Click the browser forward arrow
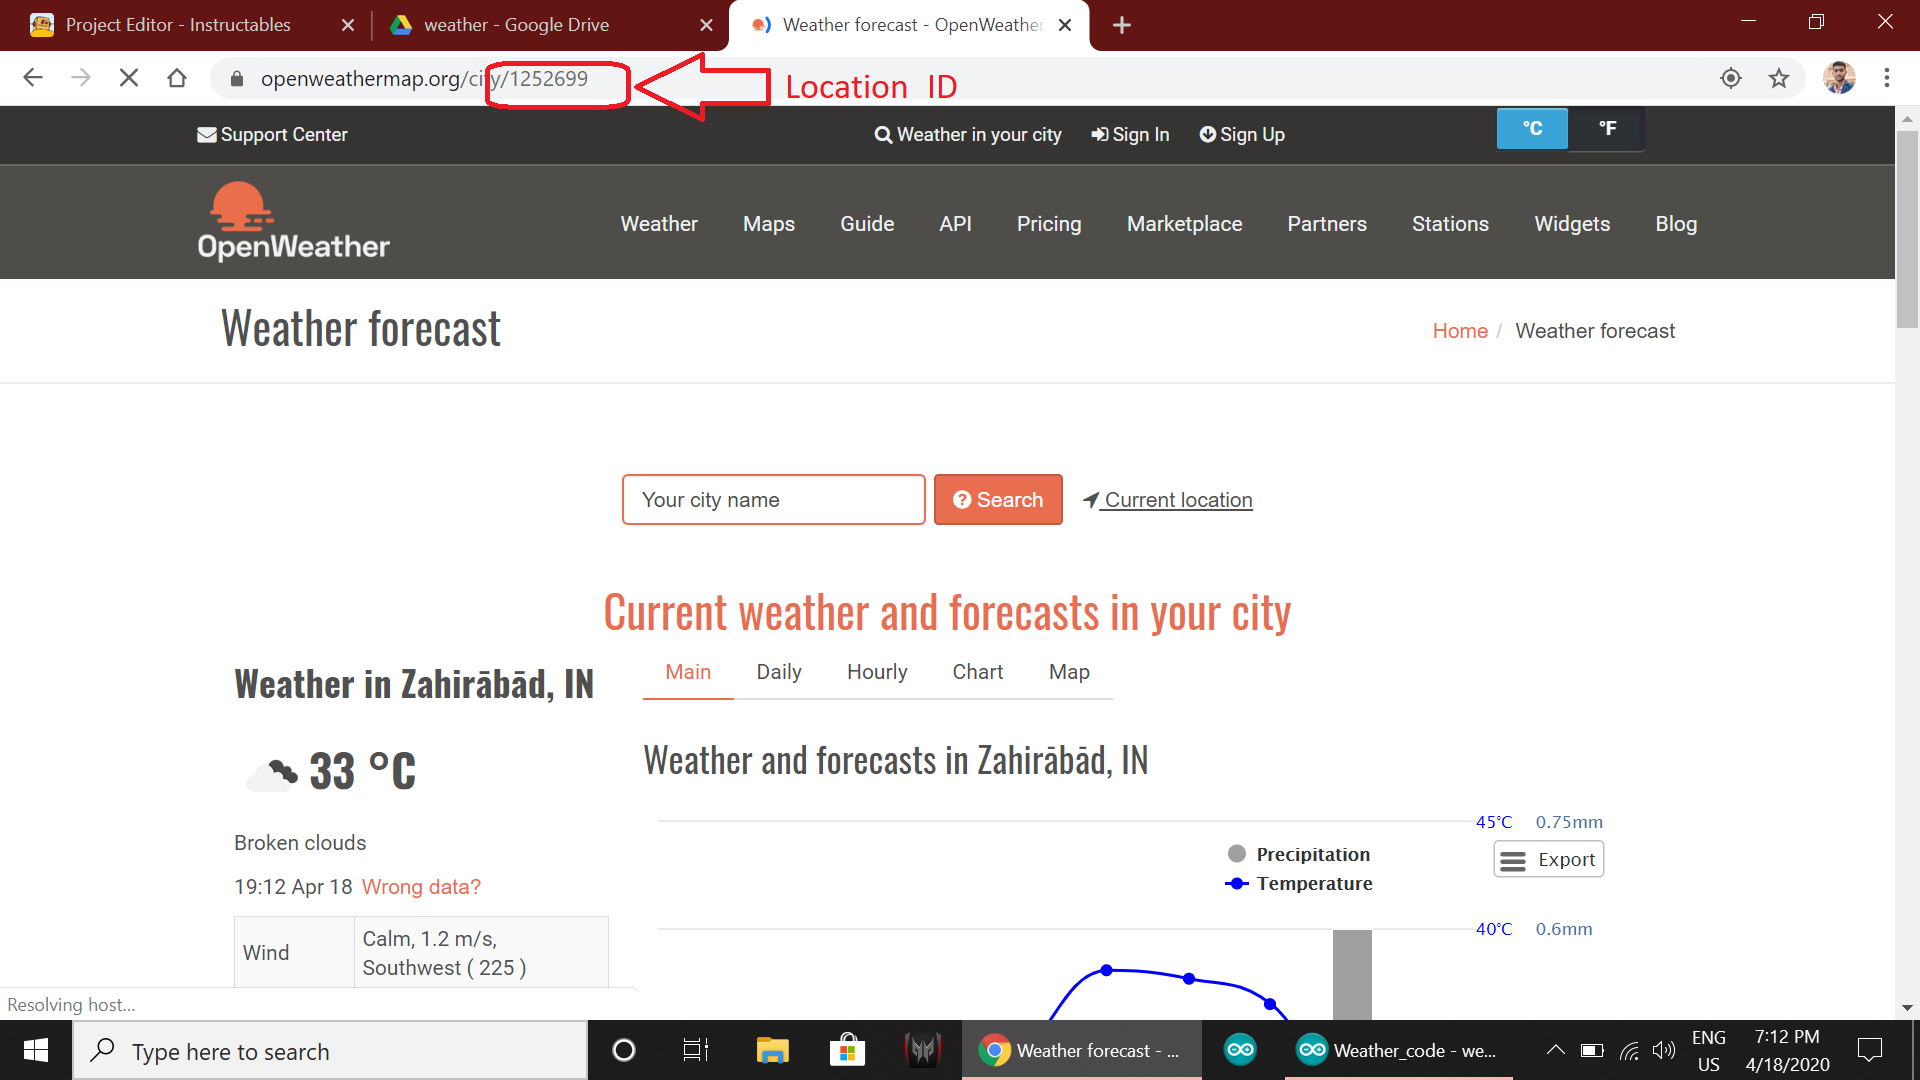Image resolution: width=1920 pixels, height=1080 pixels. [x=81, y=78]
